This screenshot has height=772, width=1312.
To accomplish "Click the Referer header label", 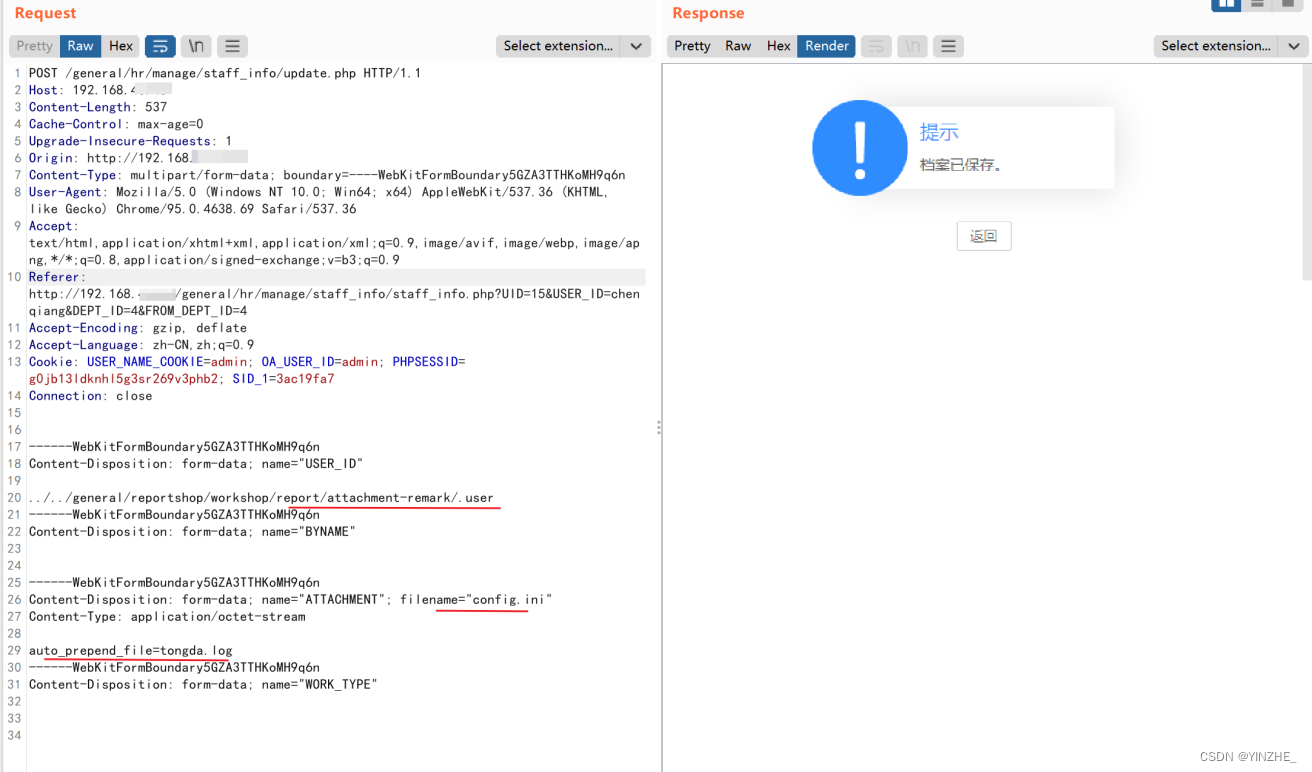I will [x=55, y=277].
